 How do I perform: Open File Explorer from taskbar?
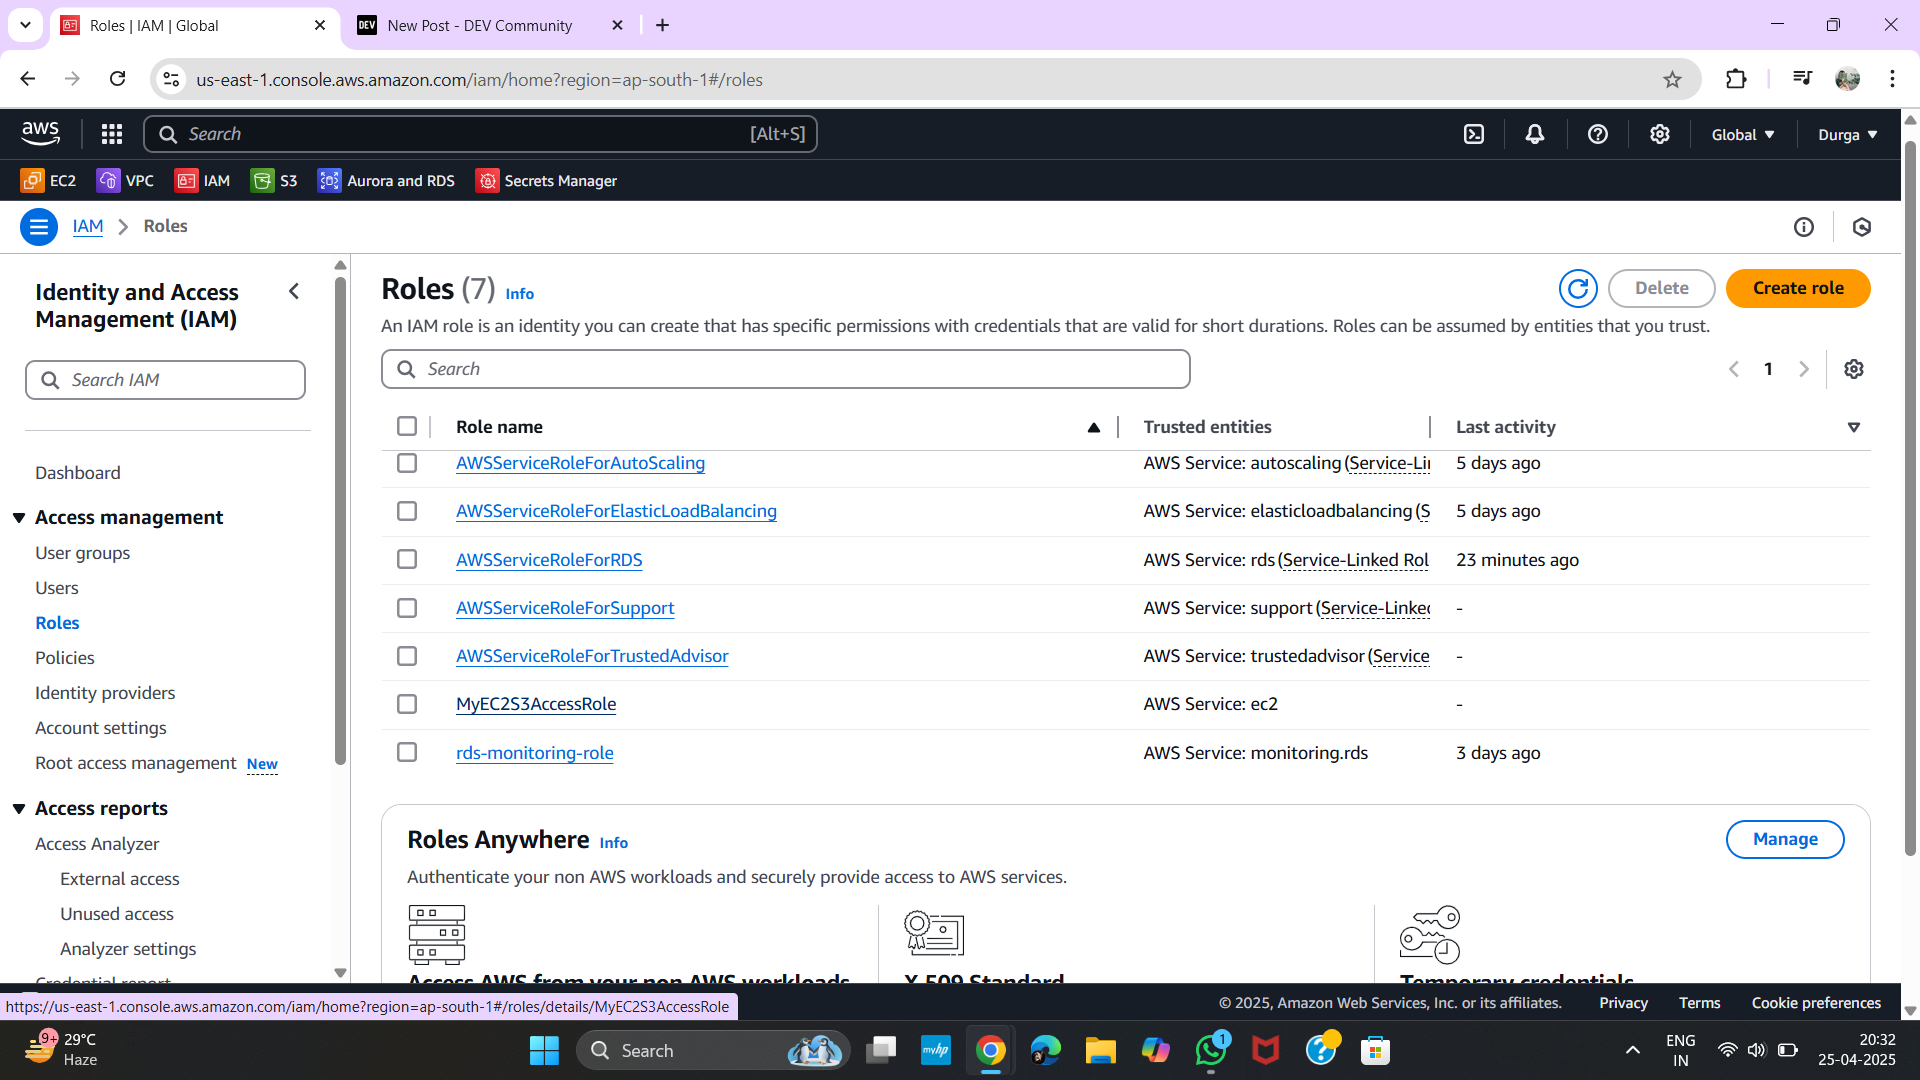pyautogui.click(x=1100, y=1050)
